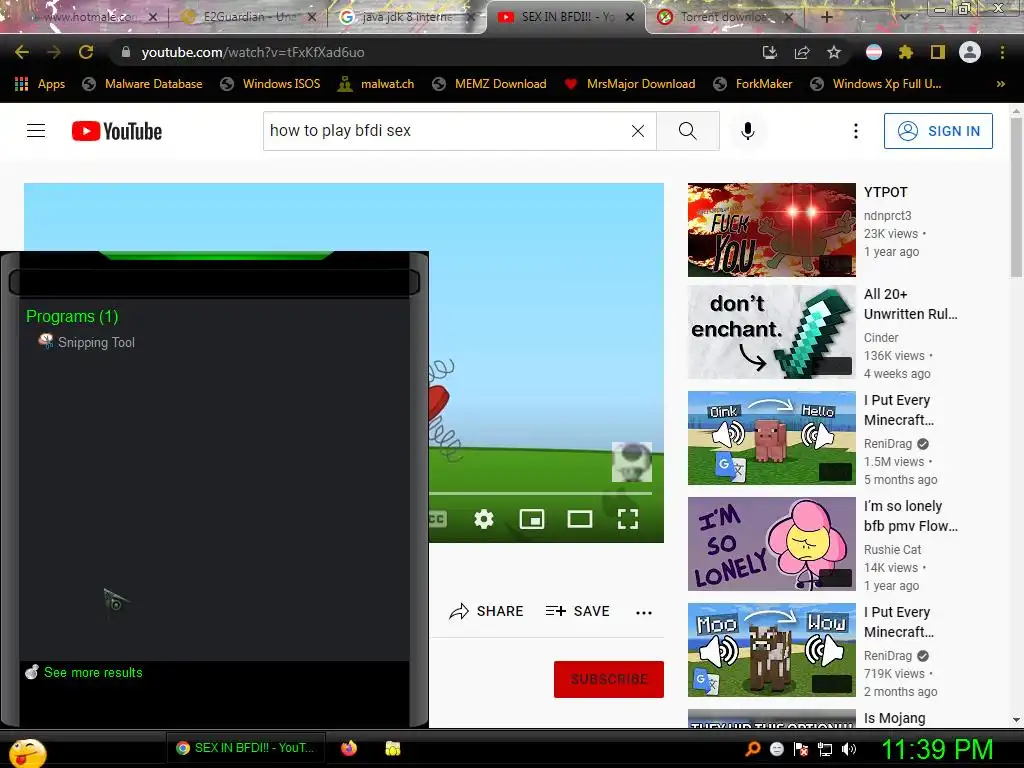The width and height of the screenshot is (1024, 768).
Task: Click the volume speaker tray icon
Action: pyautogui.click(x=849, y=749)
